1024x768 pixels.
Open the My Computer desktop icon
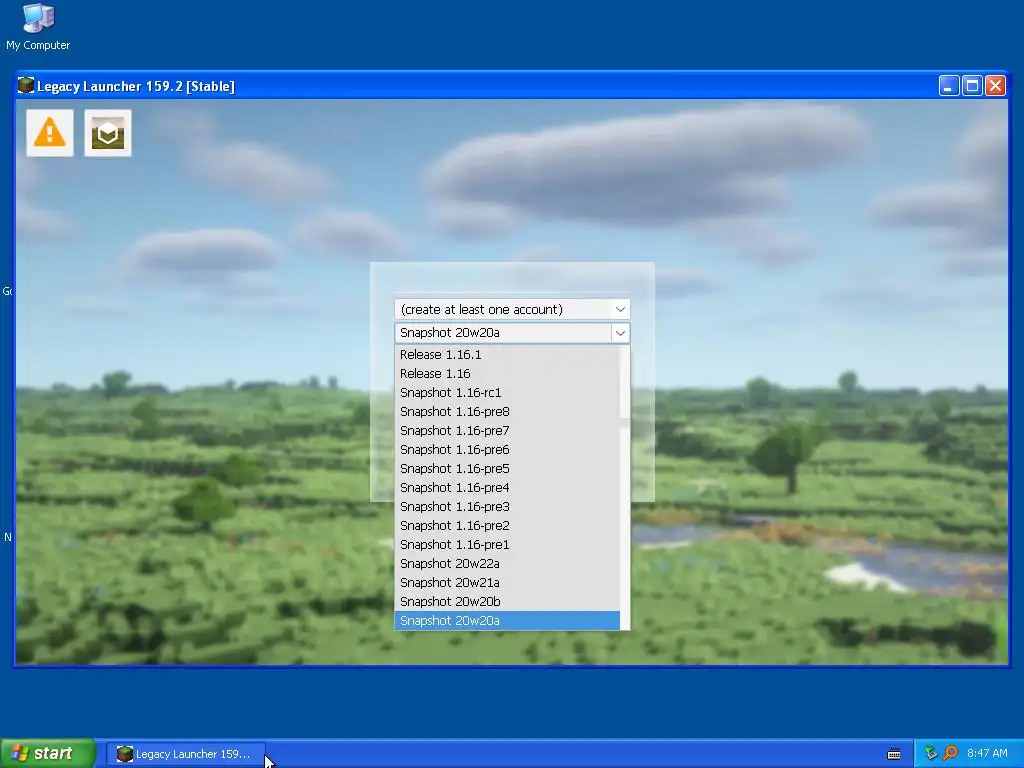38,27
